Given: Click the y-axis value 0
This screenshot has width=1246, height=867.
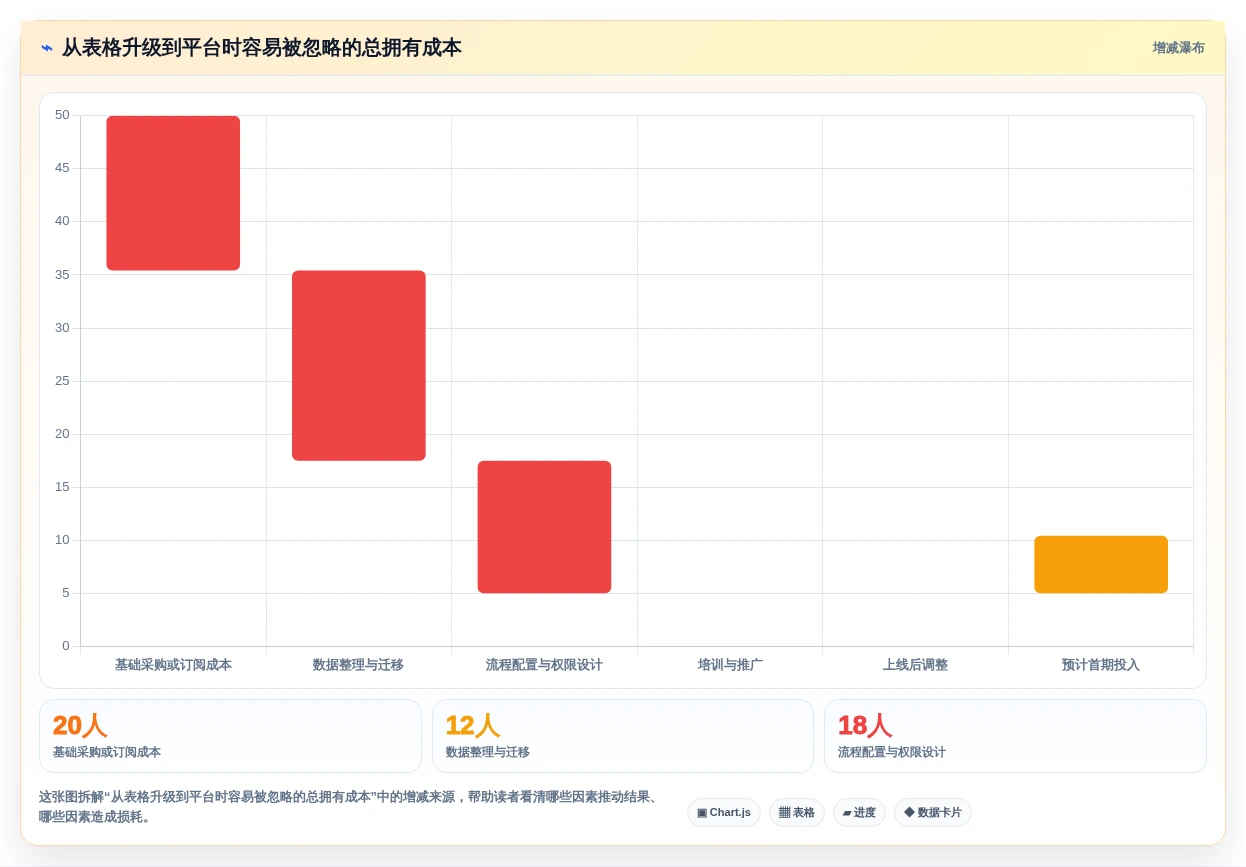Looking at the screenshot, I should click(66, 646).
